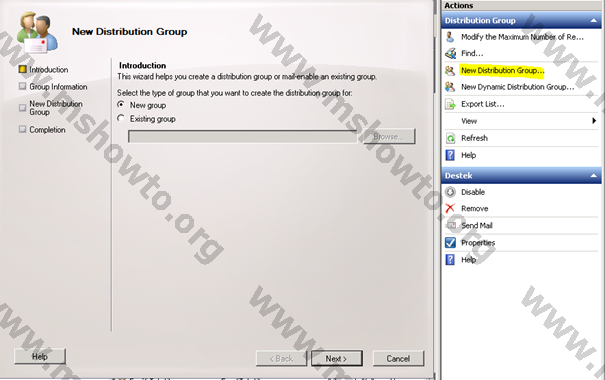Select the New Distribution Group wizard step
This screenshot has width=605, height=380.
click(x=56, y=108)
